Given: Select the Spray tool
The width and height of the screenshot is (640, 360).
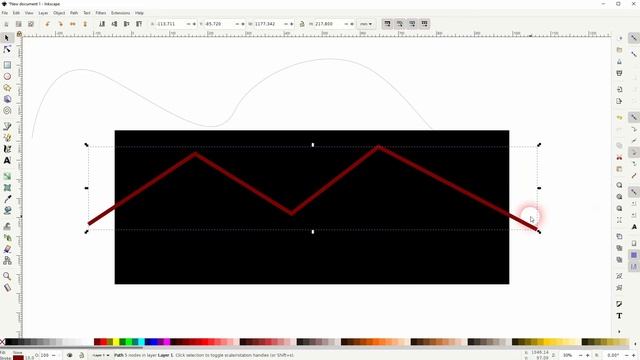Looking at the screenshot, I should 7,238.
